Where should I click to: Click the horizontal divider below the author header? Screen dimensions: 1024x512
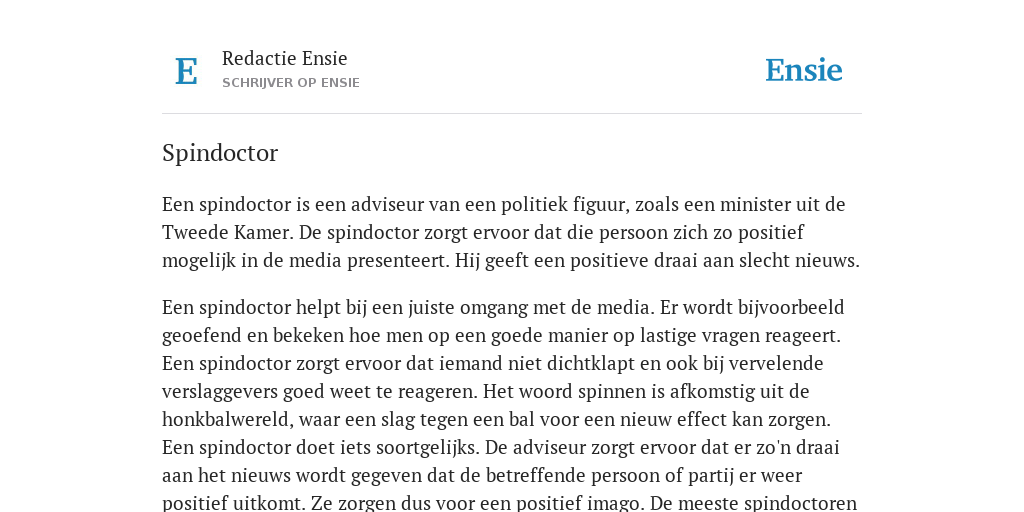click(512, 114)
